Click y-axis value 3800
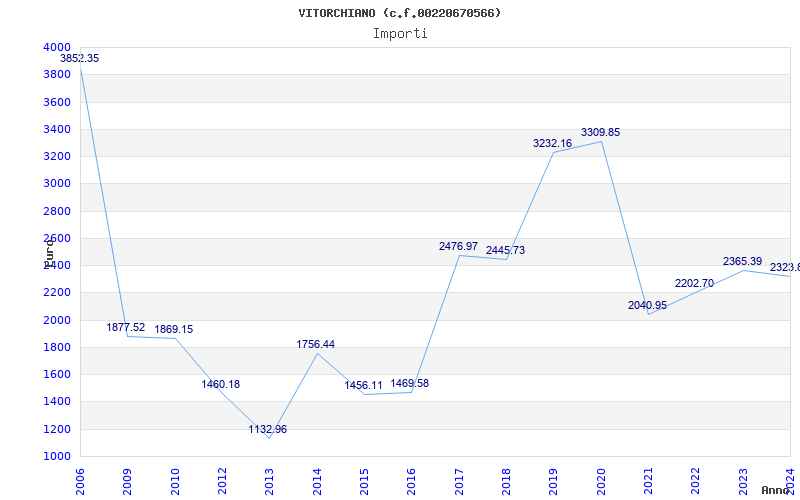800x500 pixels. coord(57,74)
